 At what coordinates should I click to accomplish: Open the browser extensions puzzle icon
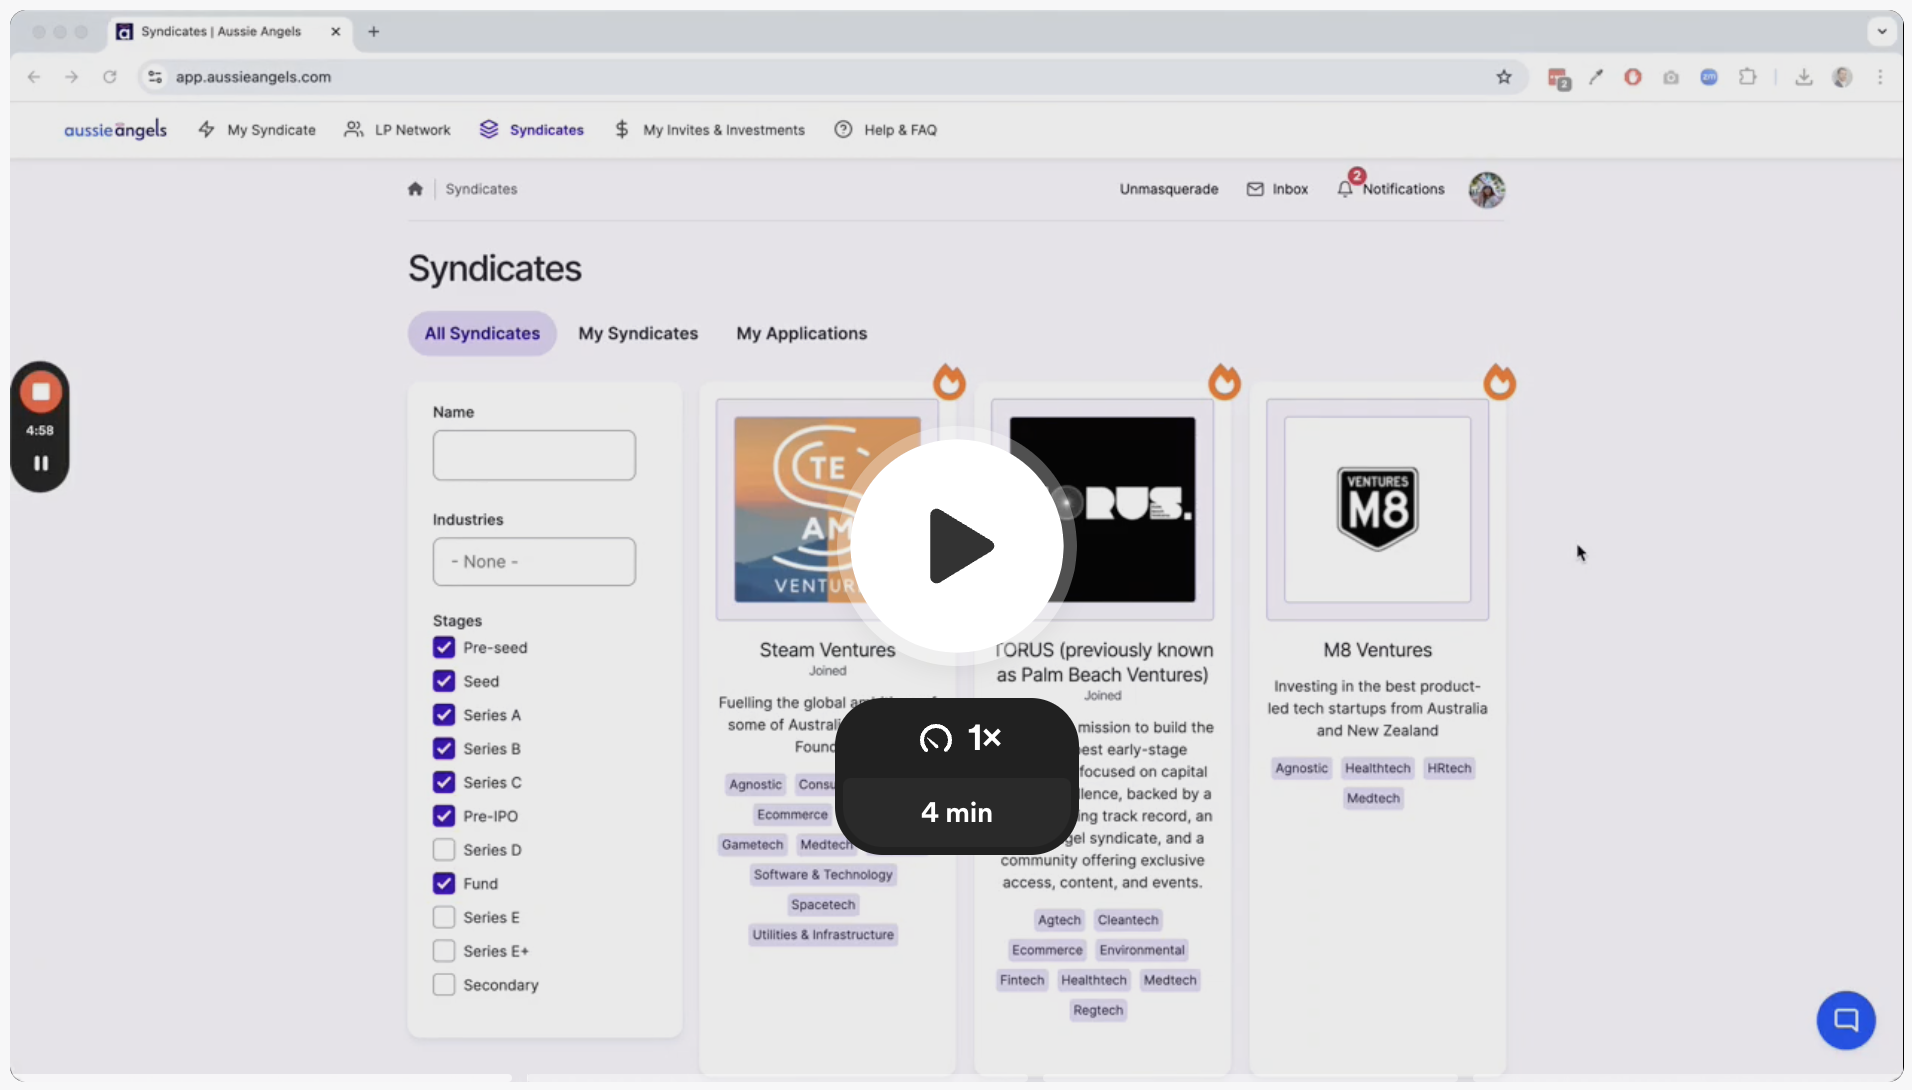tap(1748, 77)
